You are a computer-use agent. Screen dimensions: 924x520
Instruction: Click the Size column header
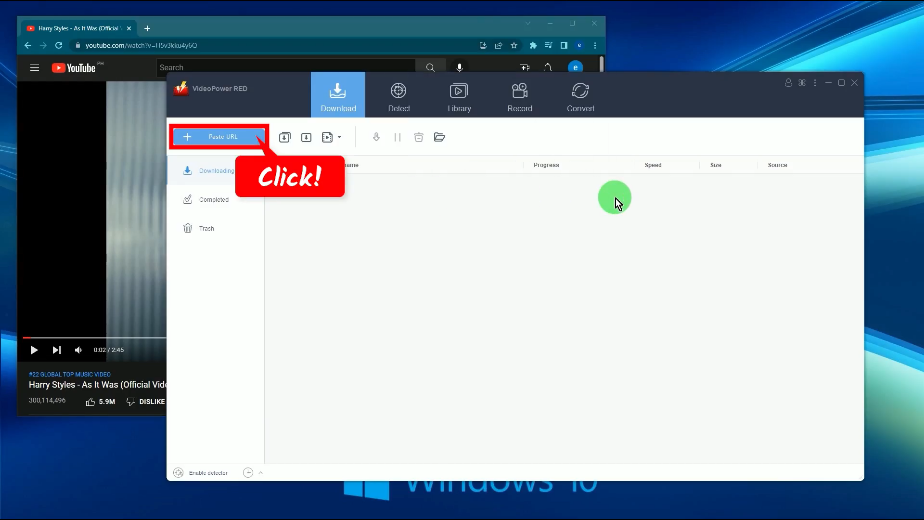click(x=716, y=165)
